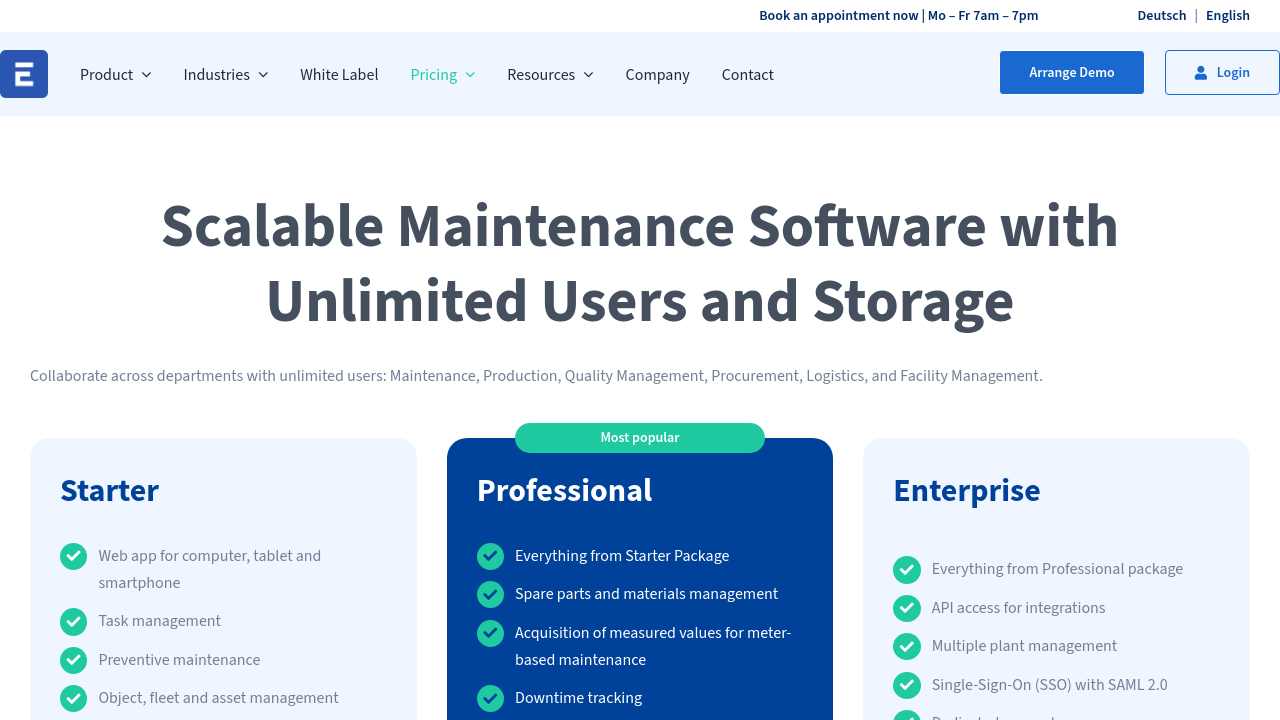This screenshot has width=1280, height=720.
Task: Open the Pricing menu
Action: (x=442, y=75)
